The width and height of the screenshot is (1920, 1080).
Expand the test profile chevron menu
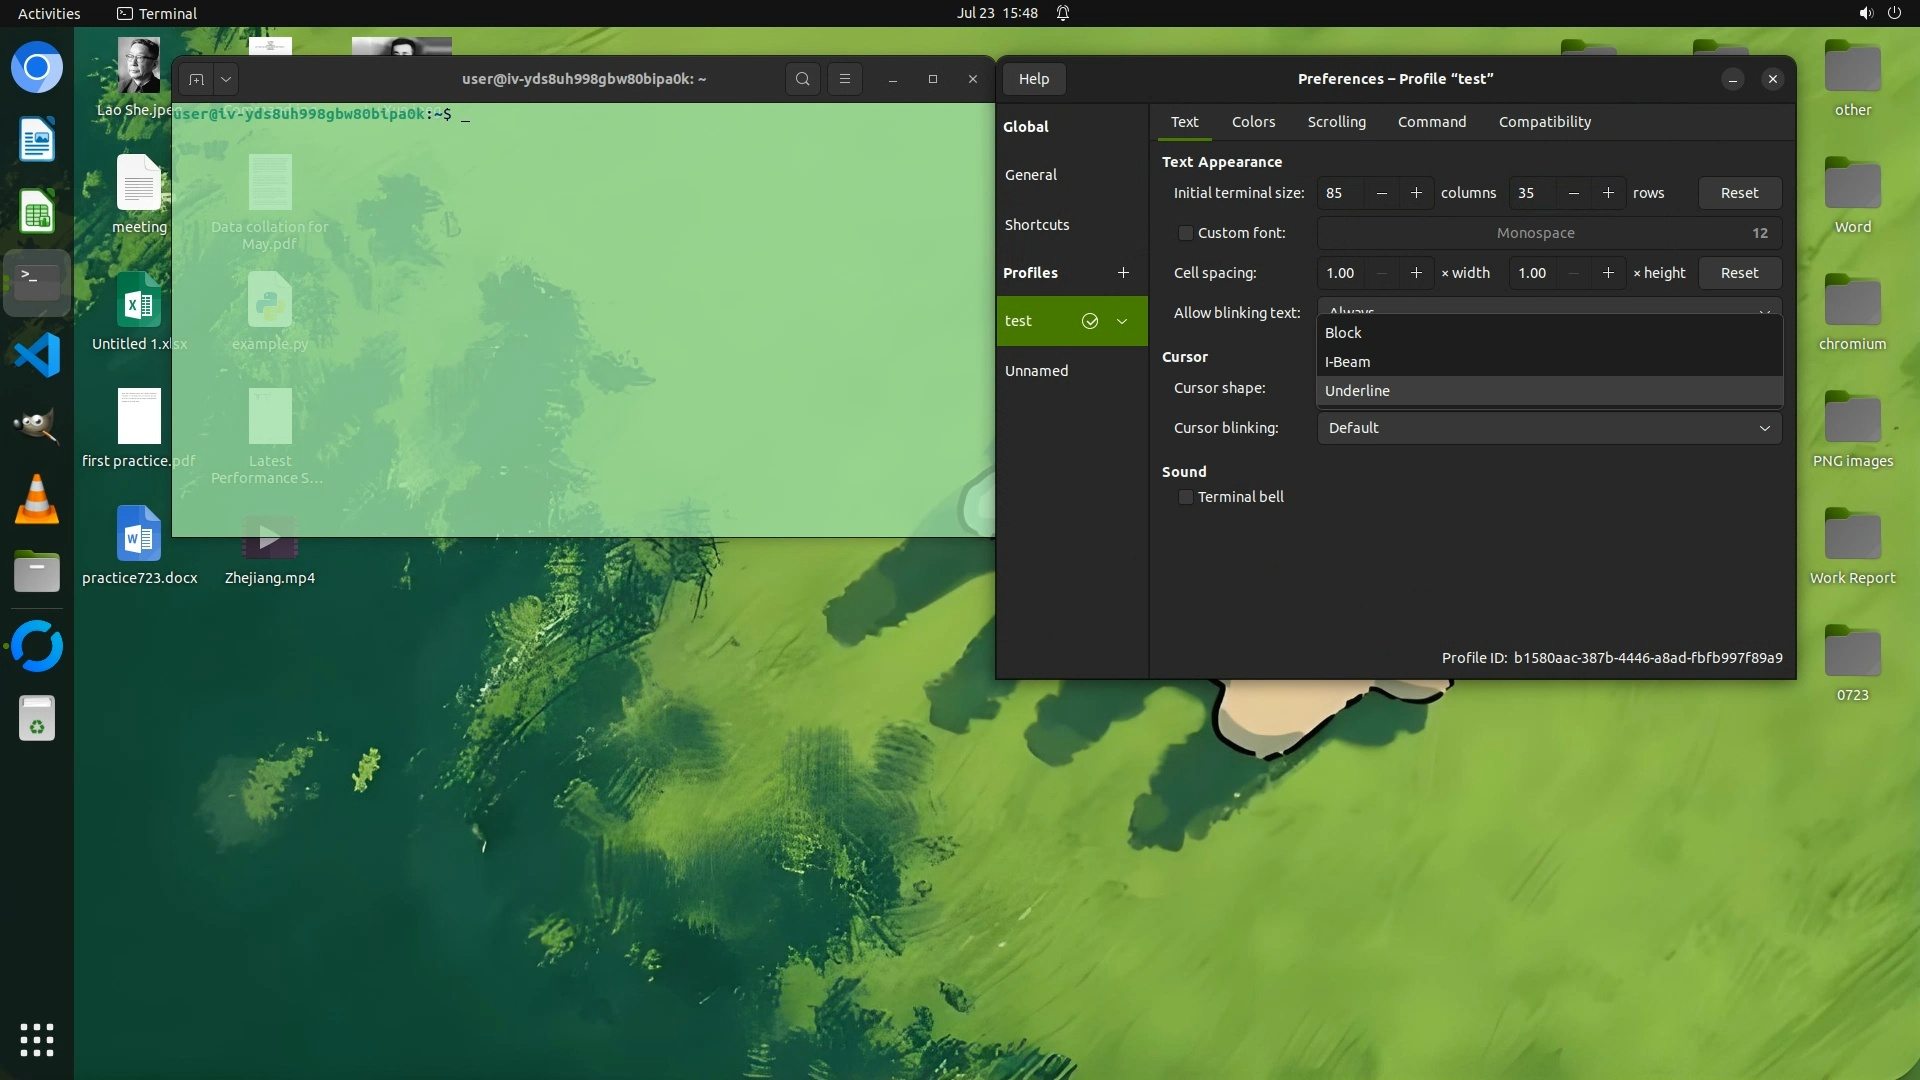pos(1122,321)
